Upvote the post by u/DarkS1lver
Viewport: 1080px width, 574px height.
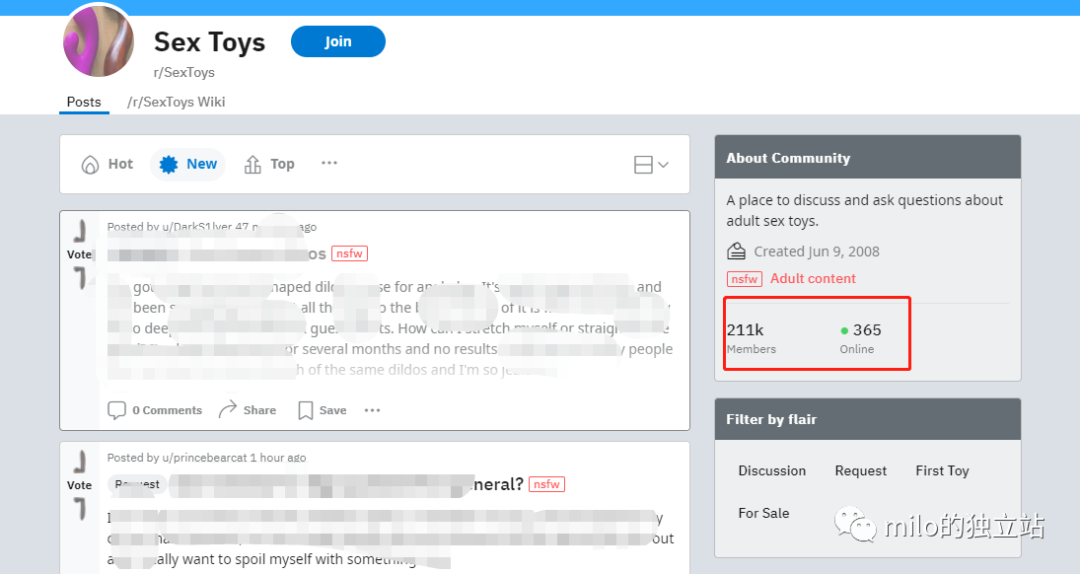(x=80, y=231)
